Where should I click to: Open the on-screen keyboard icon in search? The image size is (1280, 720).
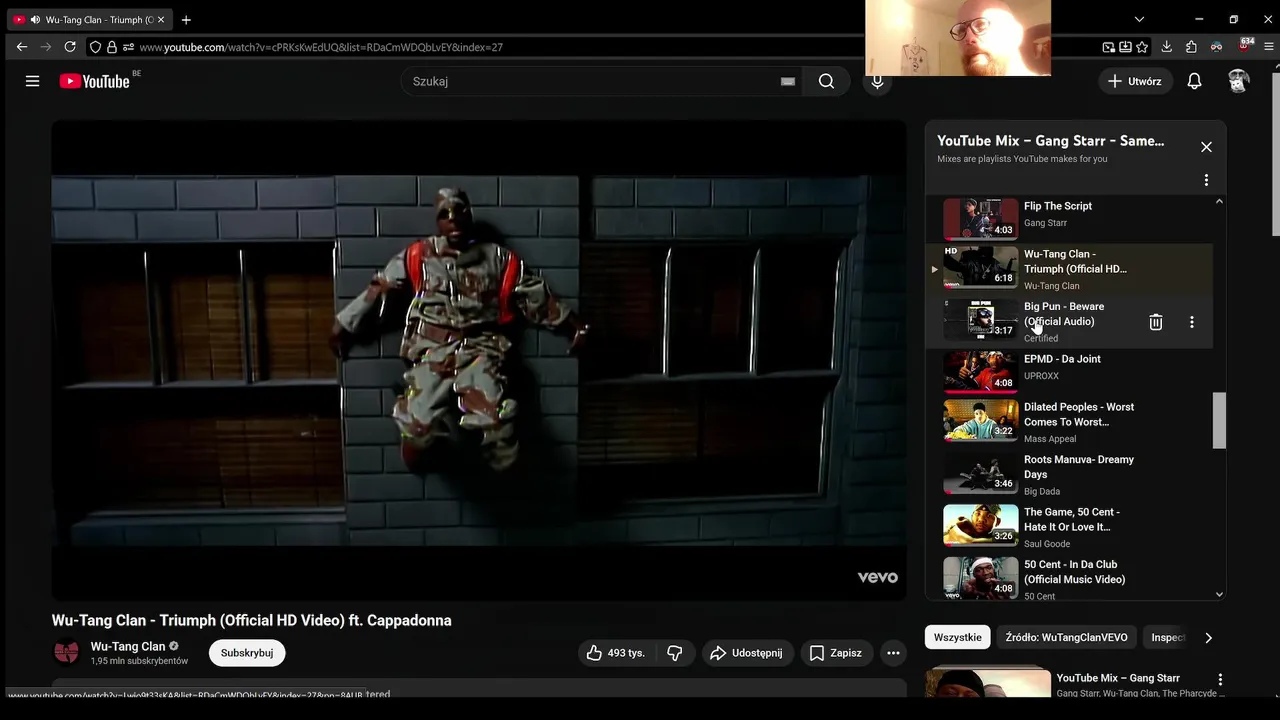[x=788, y=81]
